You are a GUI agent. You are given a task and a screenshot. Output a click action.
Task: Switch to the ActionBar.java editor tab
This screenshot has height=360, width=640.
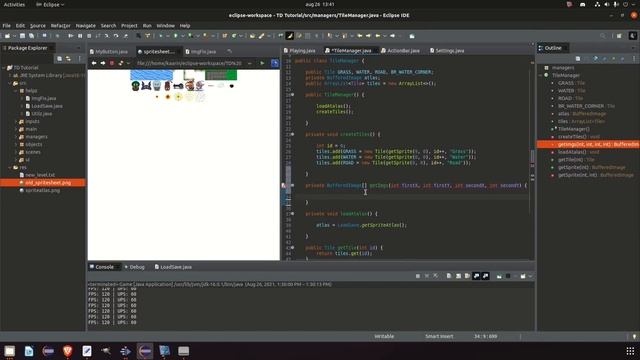pos(400,51)
